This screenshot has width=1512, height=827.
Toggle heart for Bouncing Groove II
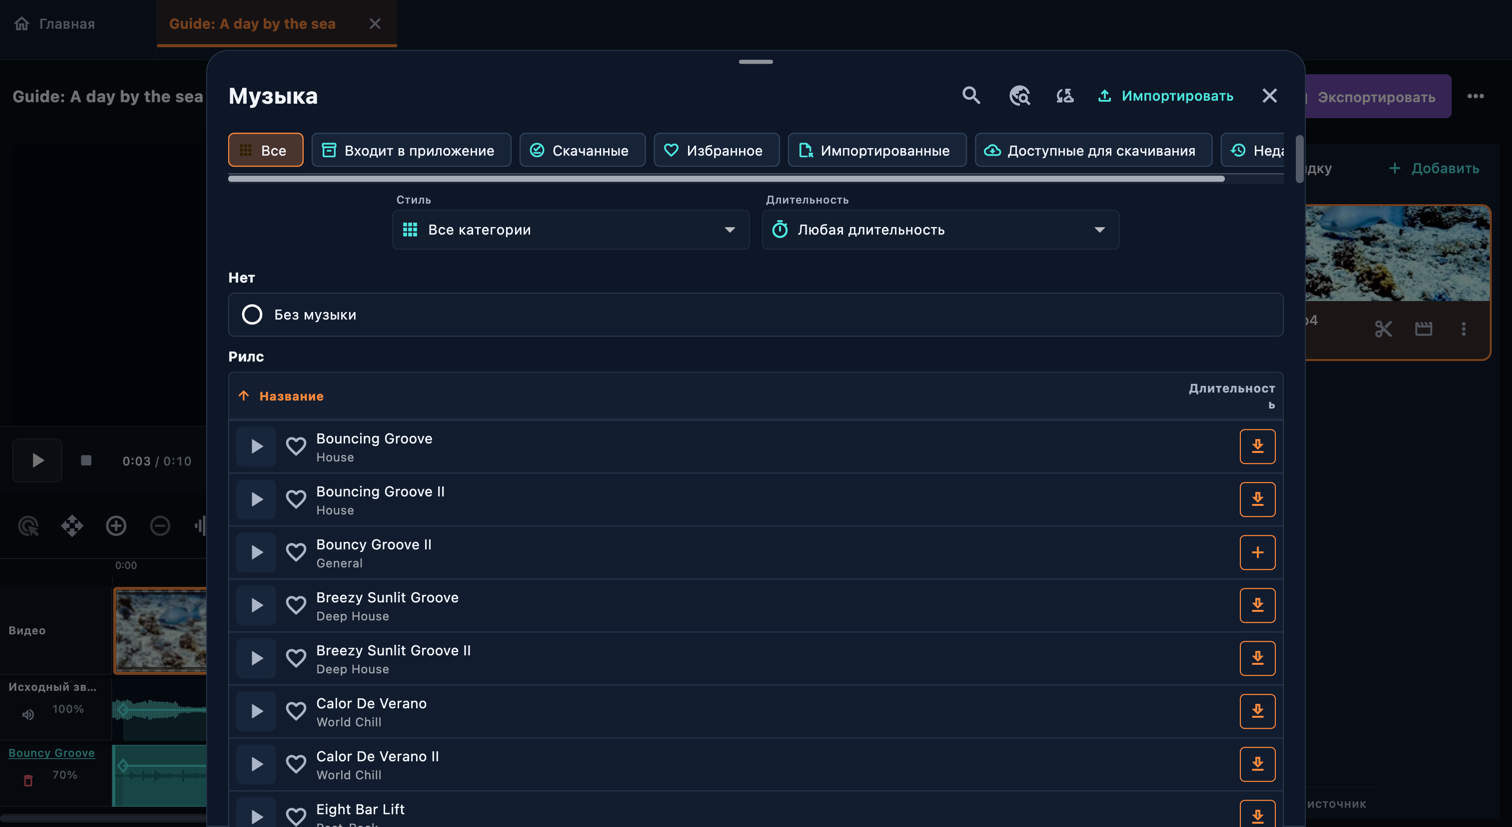(x=296, y=500)
